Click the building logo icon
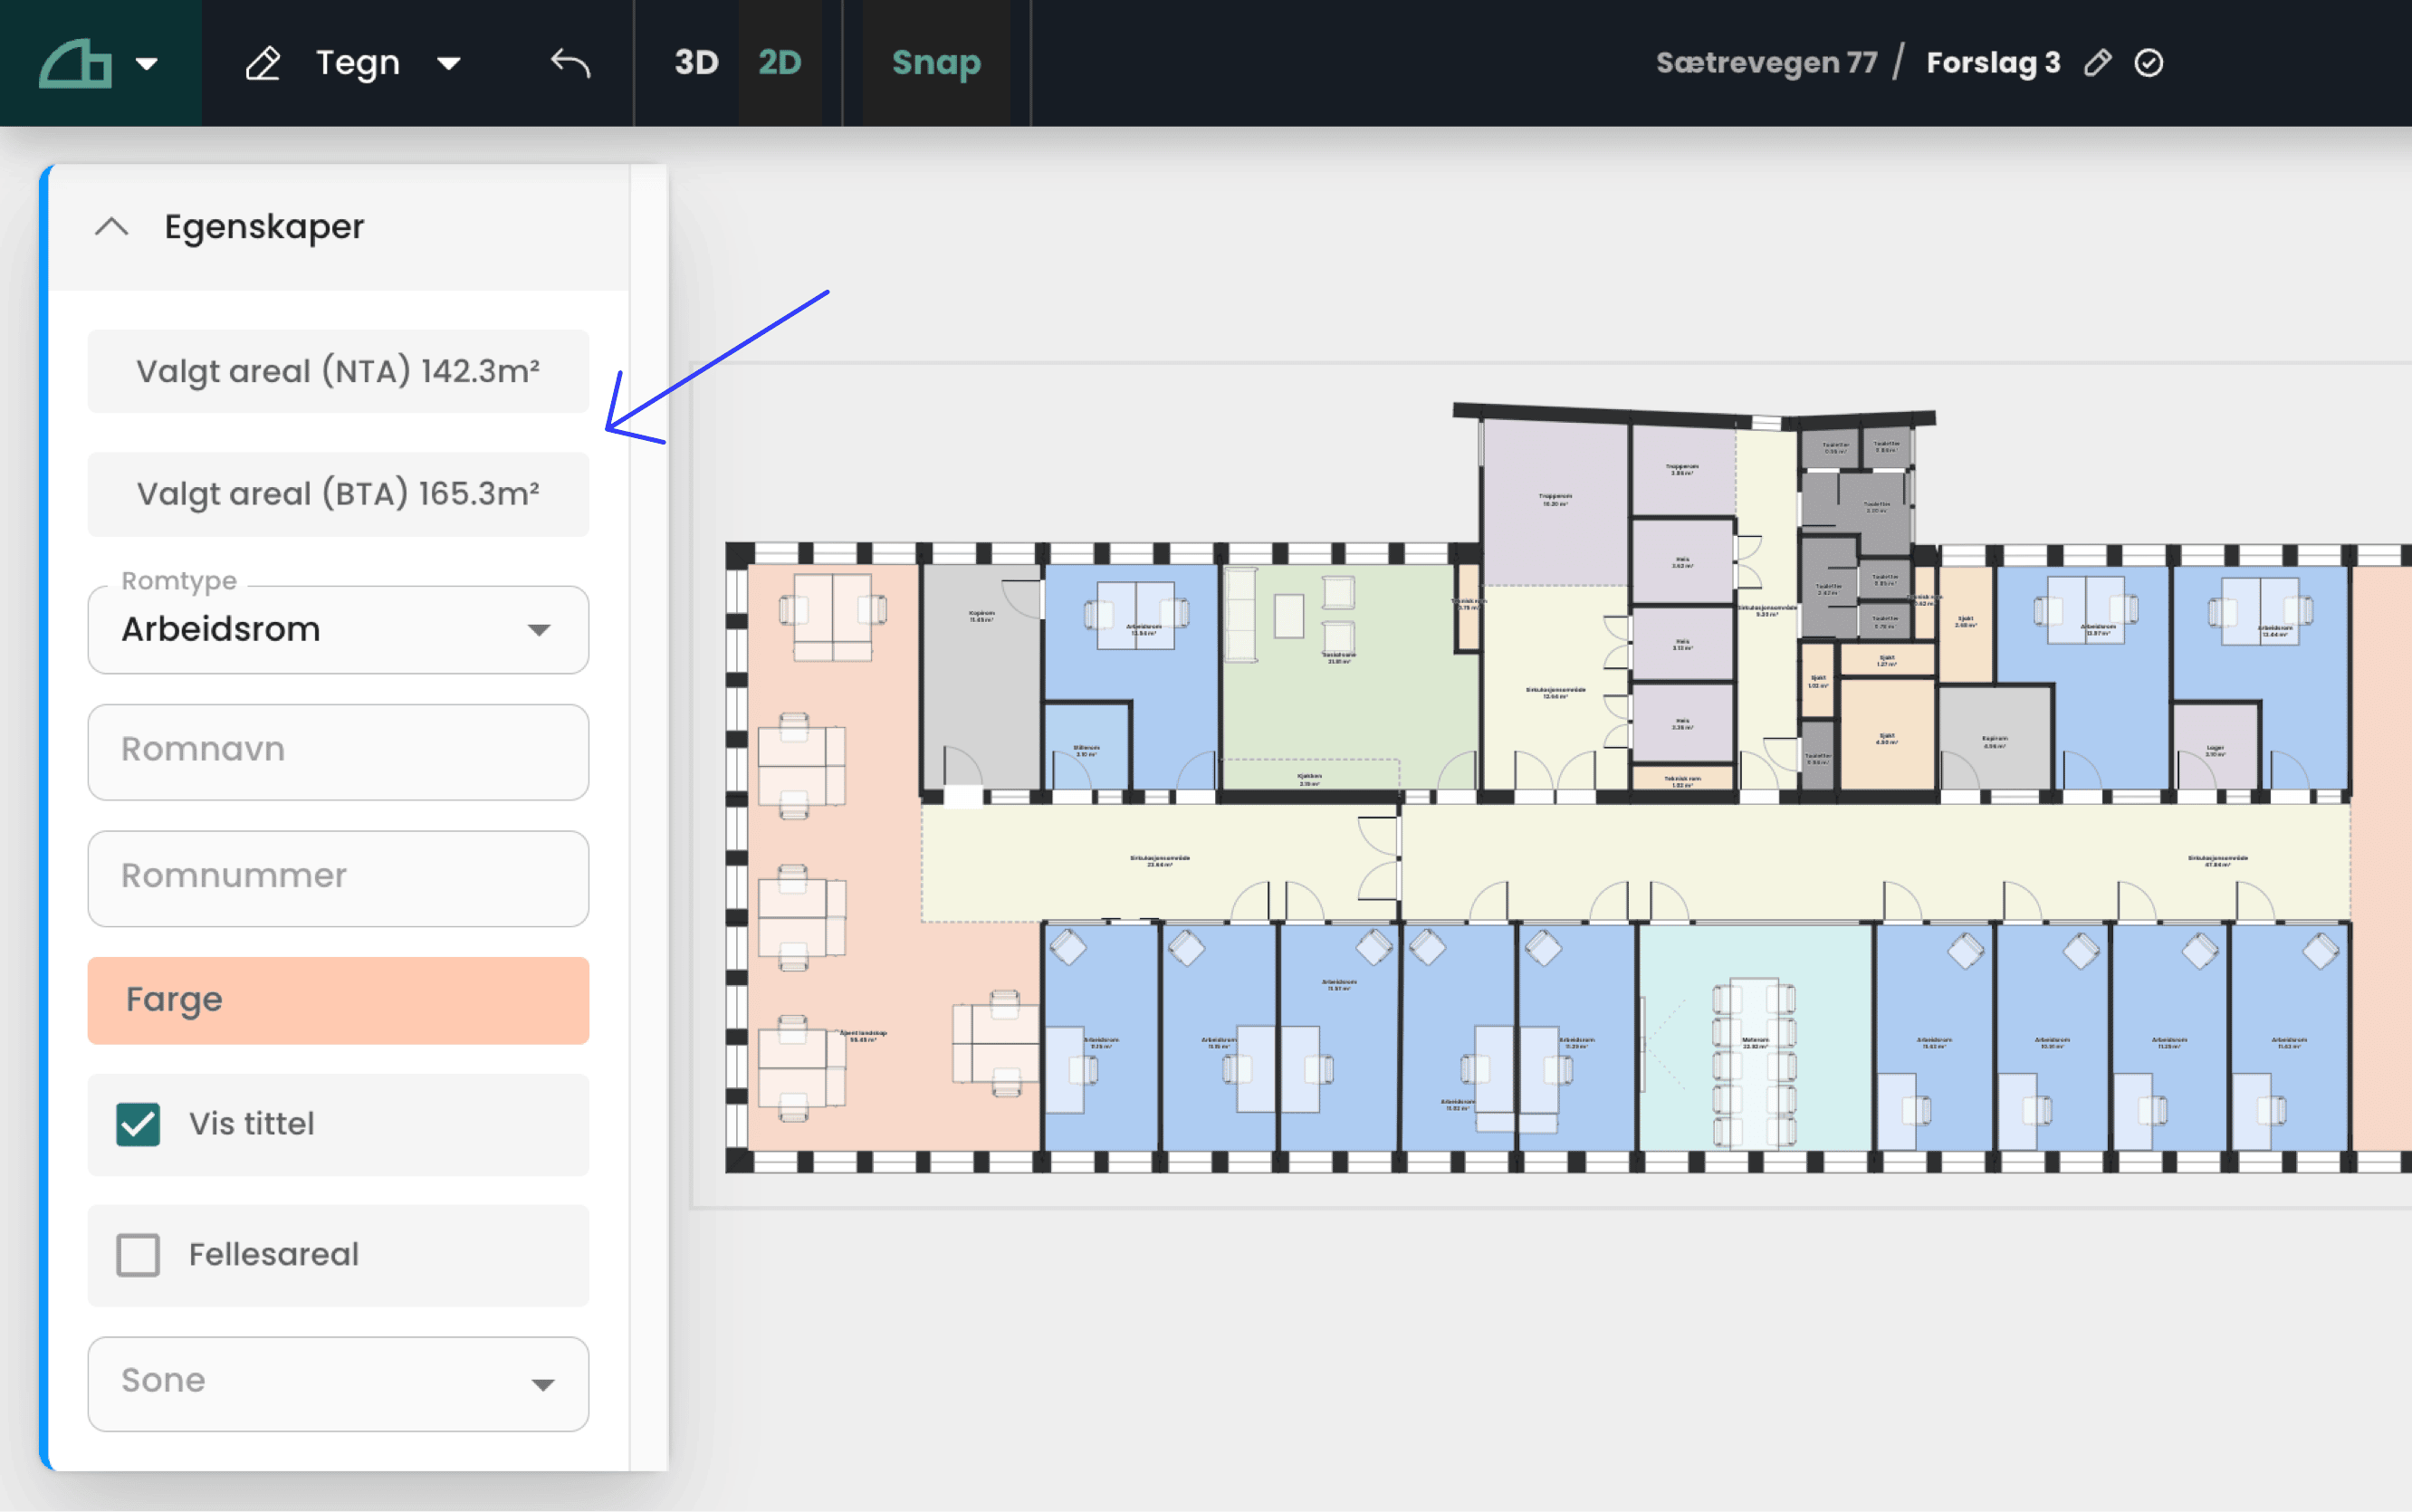Viewport: 2412px width, 1512px height. pos(75,63)
